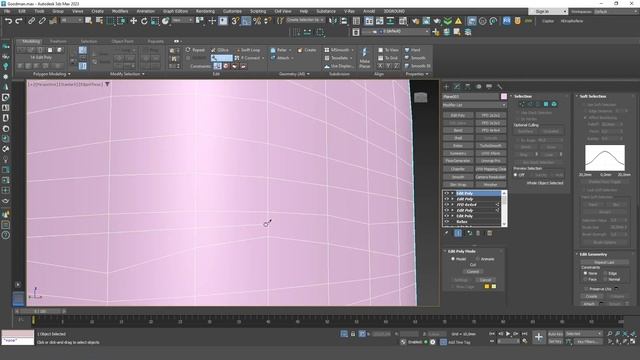Click the TurboSmooth modifier button
The image size is (640, 360).
tap(491, 146)
